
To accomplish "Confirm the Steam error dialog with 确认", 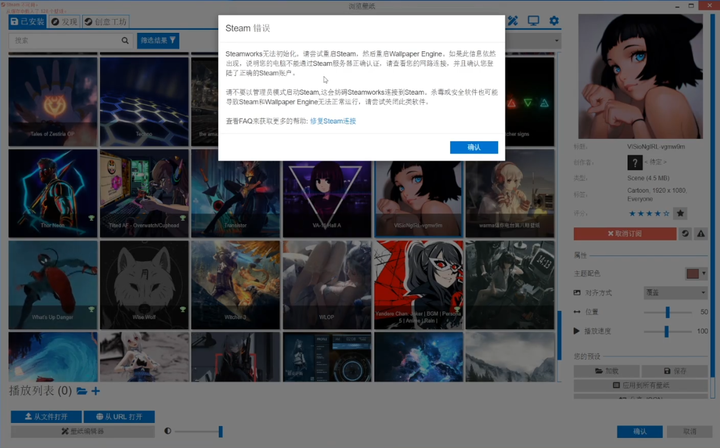I will click(x=473, y=147).
